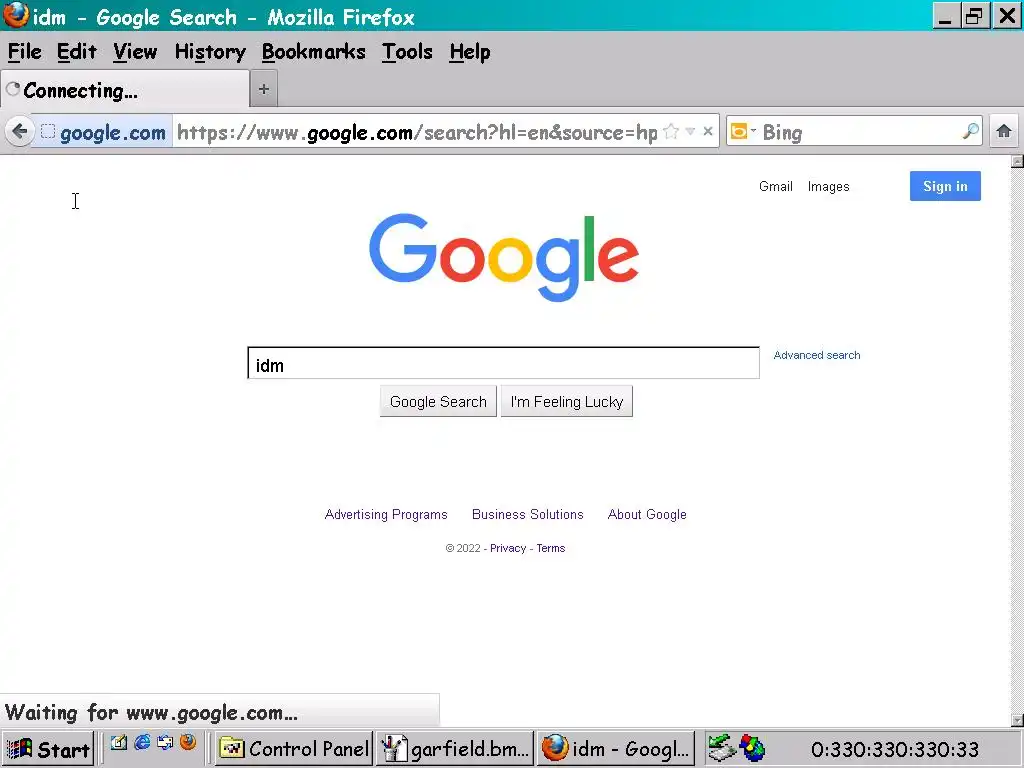Click the © 2022 footer text
The width and height of the screenshot is (1024, 768).
pos(463,549)
